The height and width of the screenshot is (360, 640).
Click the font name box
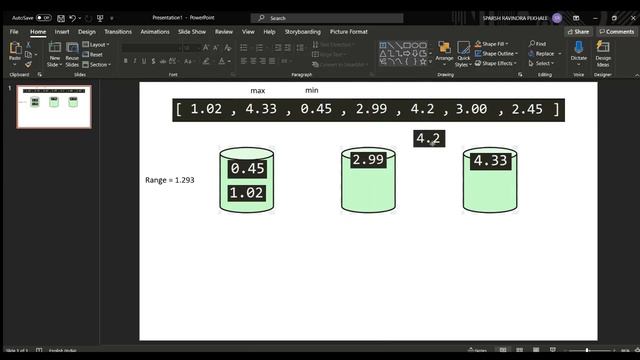pyautogui.click(x=151, y=48)
